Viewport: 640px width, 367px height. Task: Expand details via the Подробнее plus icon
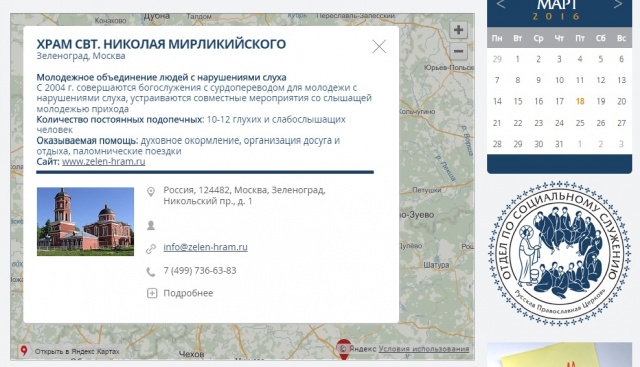point(152,293)
